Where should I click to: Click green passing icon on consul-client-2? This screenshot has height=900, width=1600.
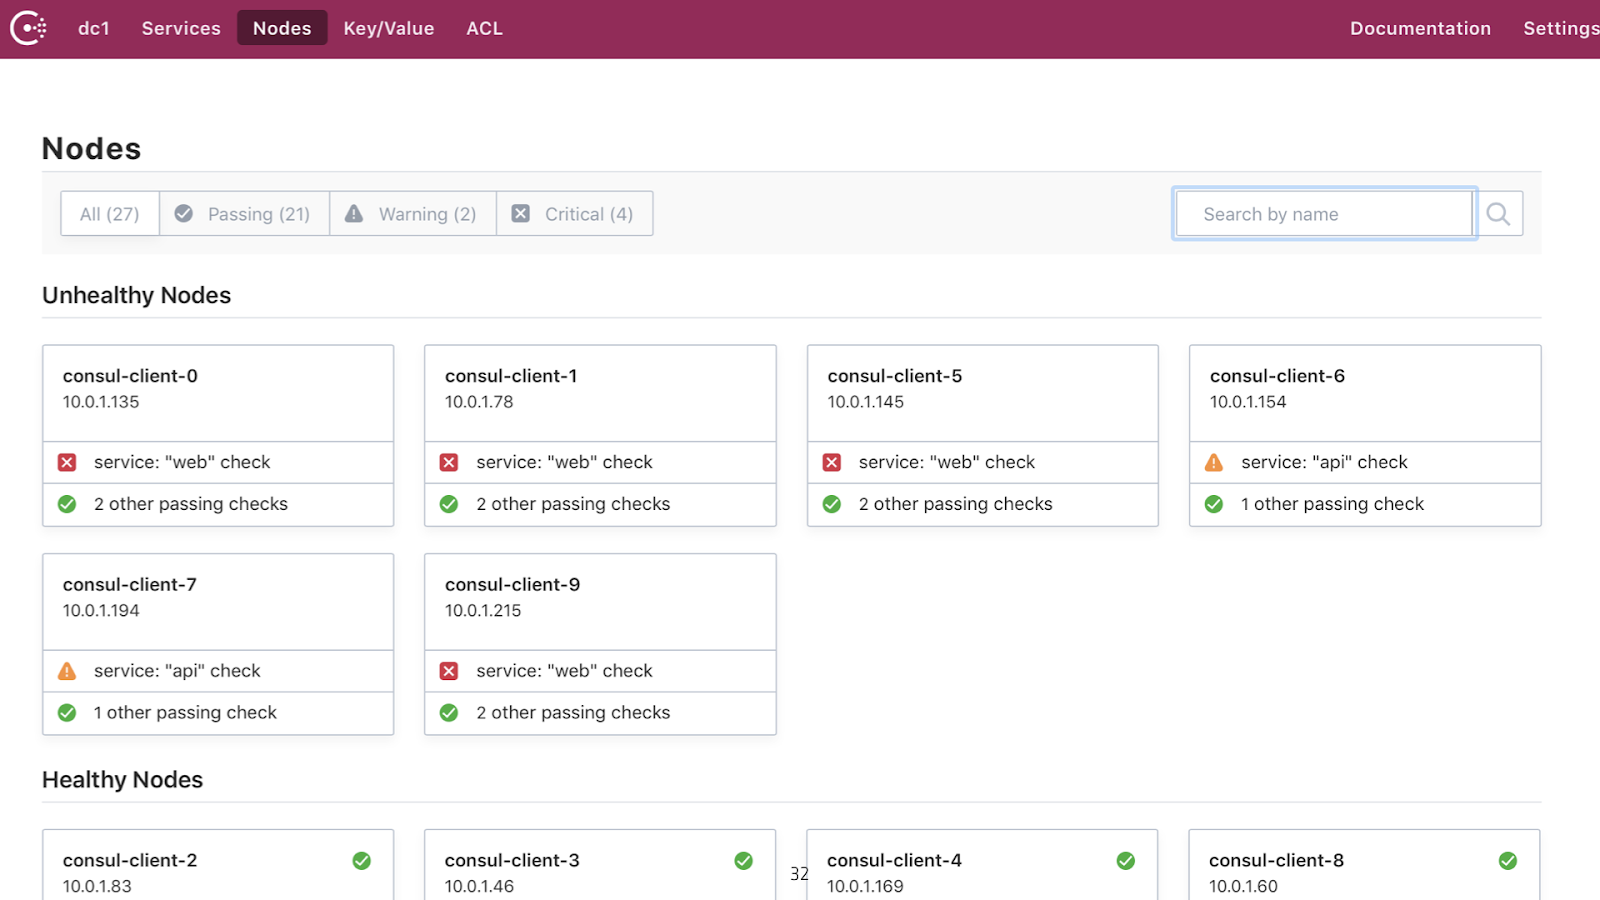pyautogui.click(x=362, y=861)
